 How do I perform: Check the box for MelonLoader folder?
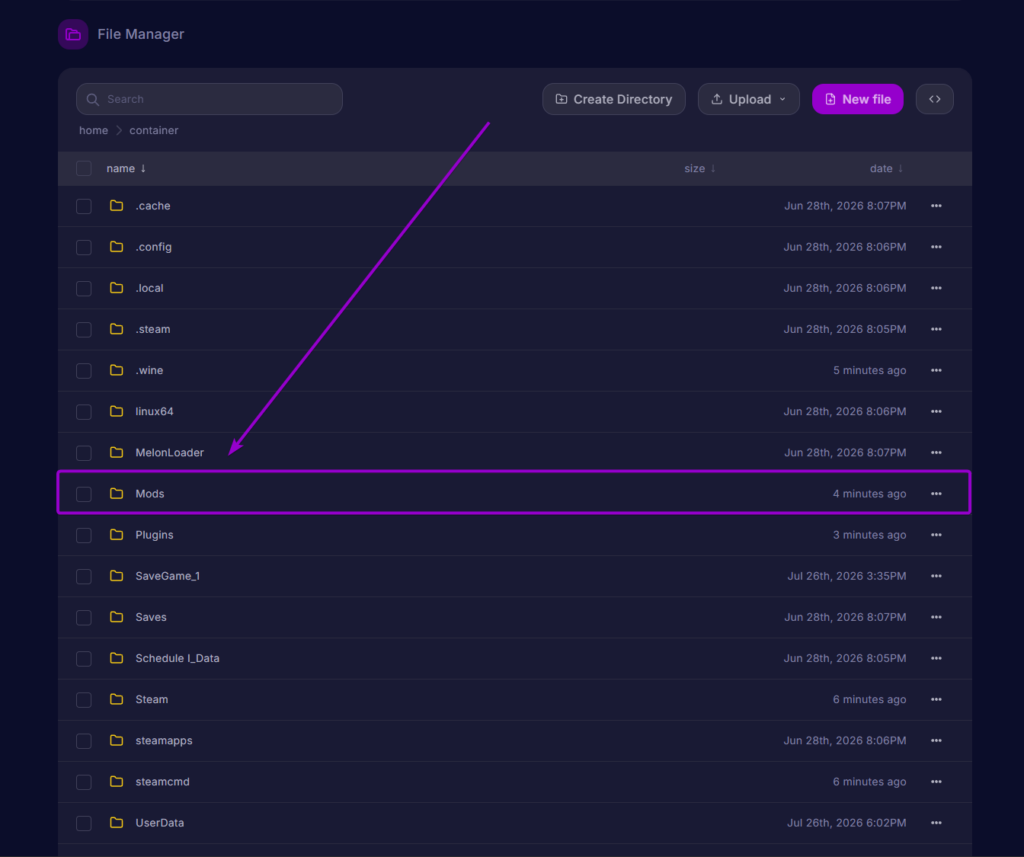click(84, 453)
